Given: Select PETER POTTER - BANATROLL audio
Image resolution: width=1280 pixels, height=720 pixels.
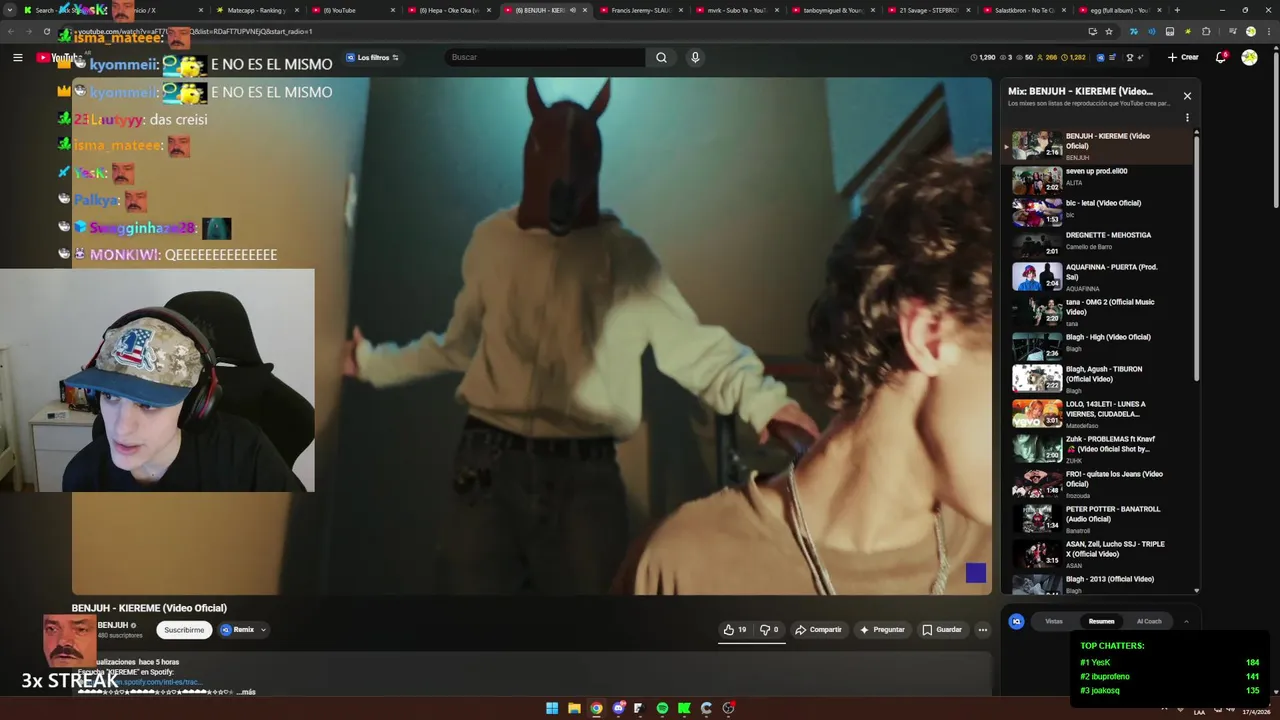Looking at the screenshot, I should (x=1100, y=518).
